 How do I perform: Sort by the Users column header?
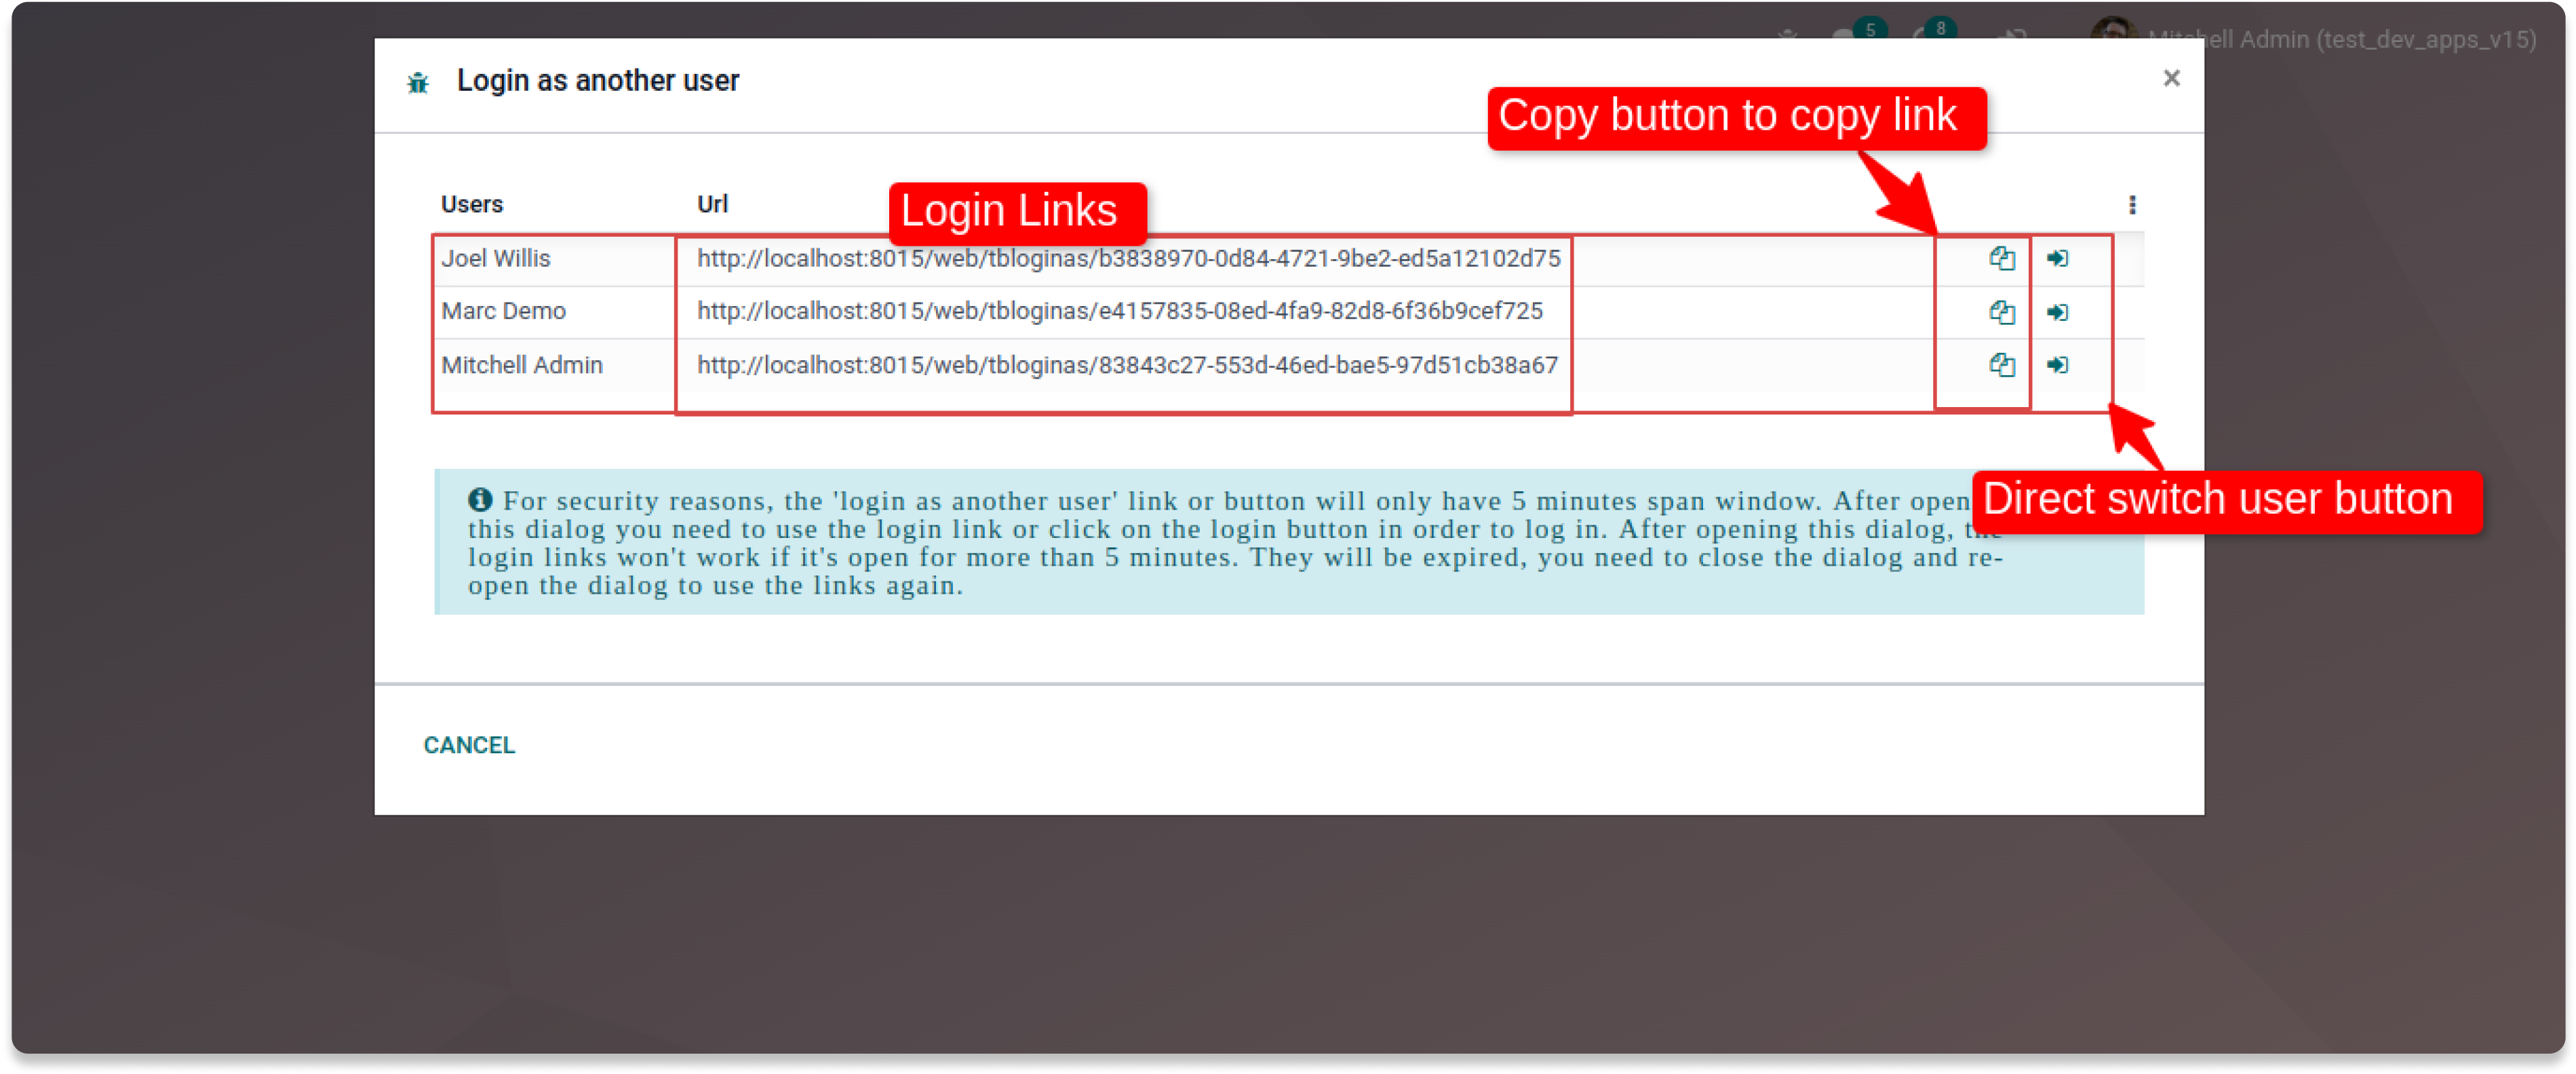[472, 205]
